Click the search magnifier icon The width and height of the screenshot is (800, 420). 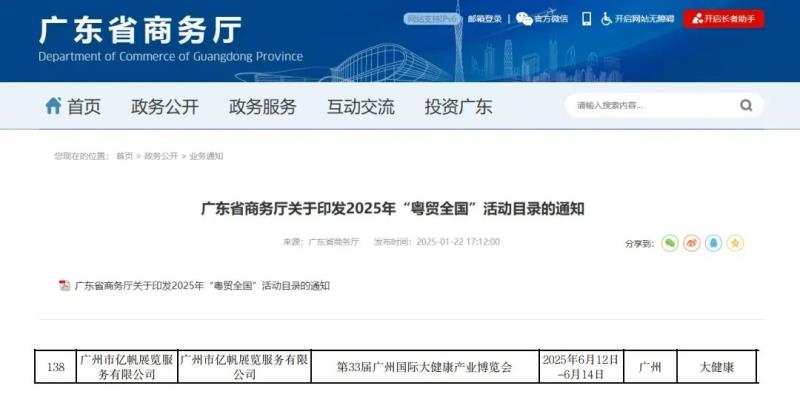(x=746, y=106)
